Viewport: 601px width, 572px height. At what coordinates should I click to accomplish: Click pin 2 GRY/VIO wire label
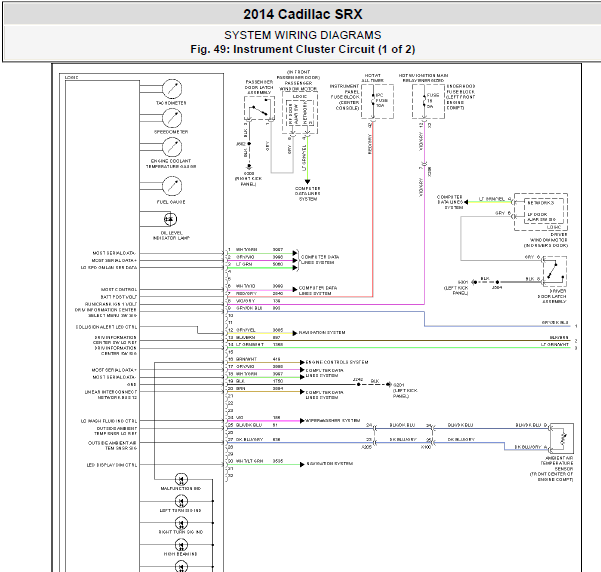pyautogui.click(x=245, y=257)
